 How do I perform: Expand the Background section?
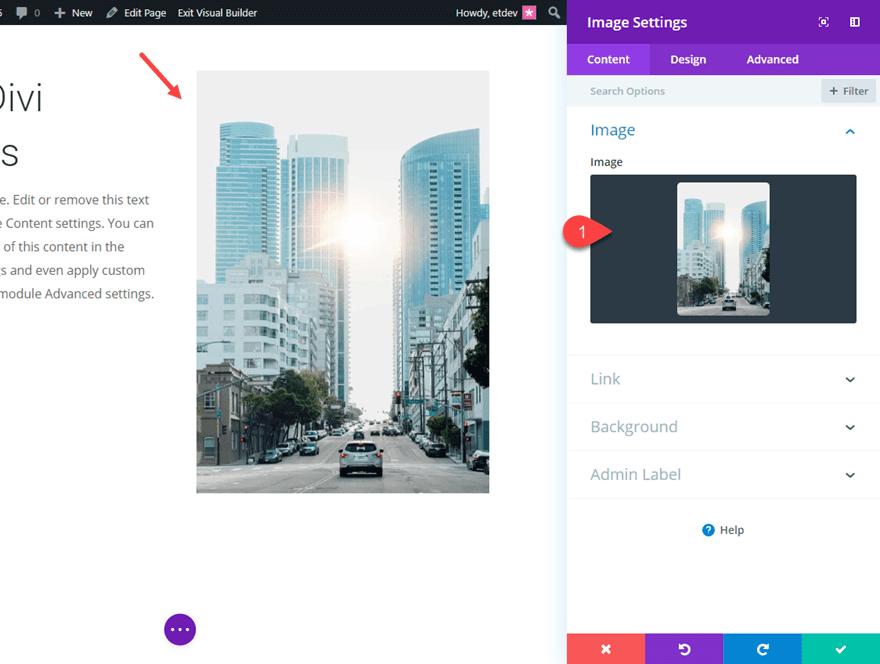722,427
